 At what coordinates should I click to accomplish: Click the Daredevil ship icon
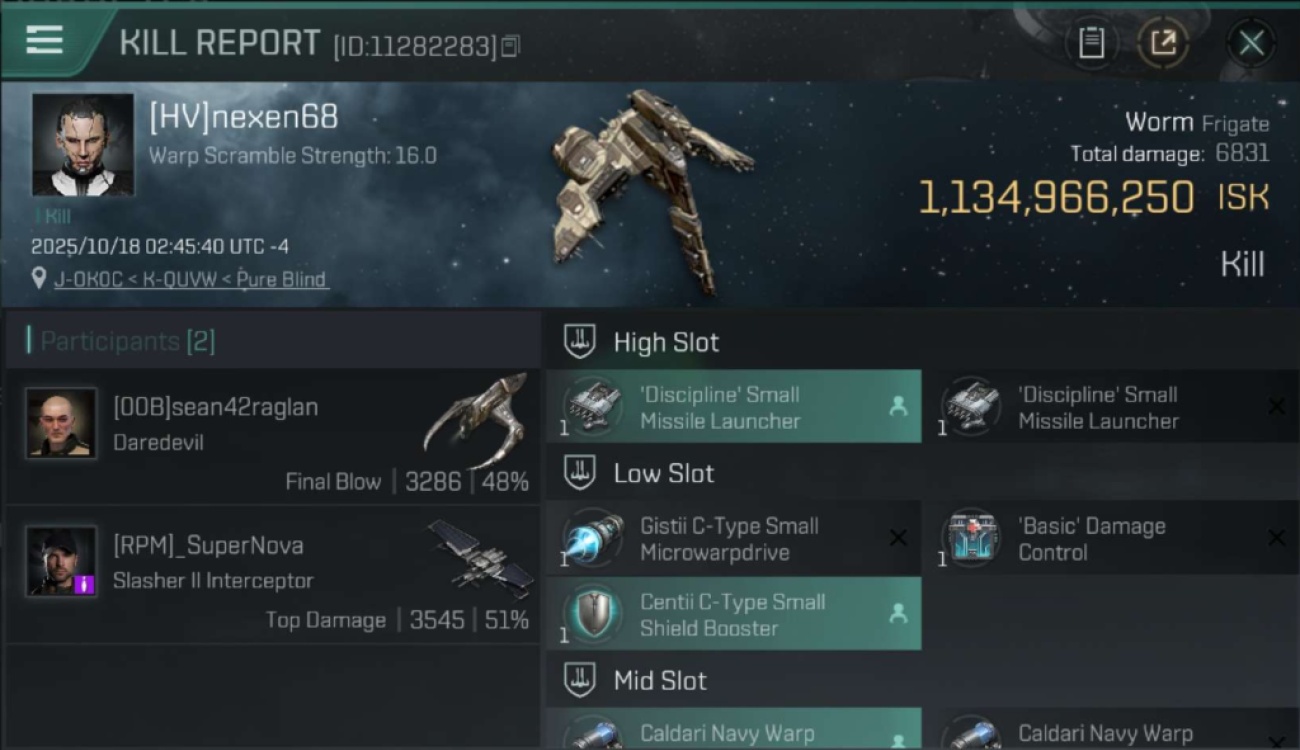pos(476,420)
